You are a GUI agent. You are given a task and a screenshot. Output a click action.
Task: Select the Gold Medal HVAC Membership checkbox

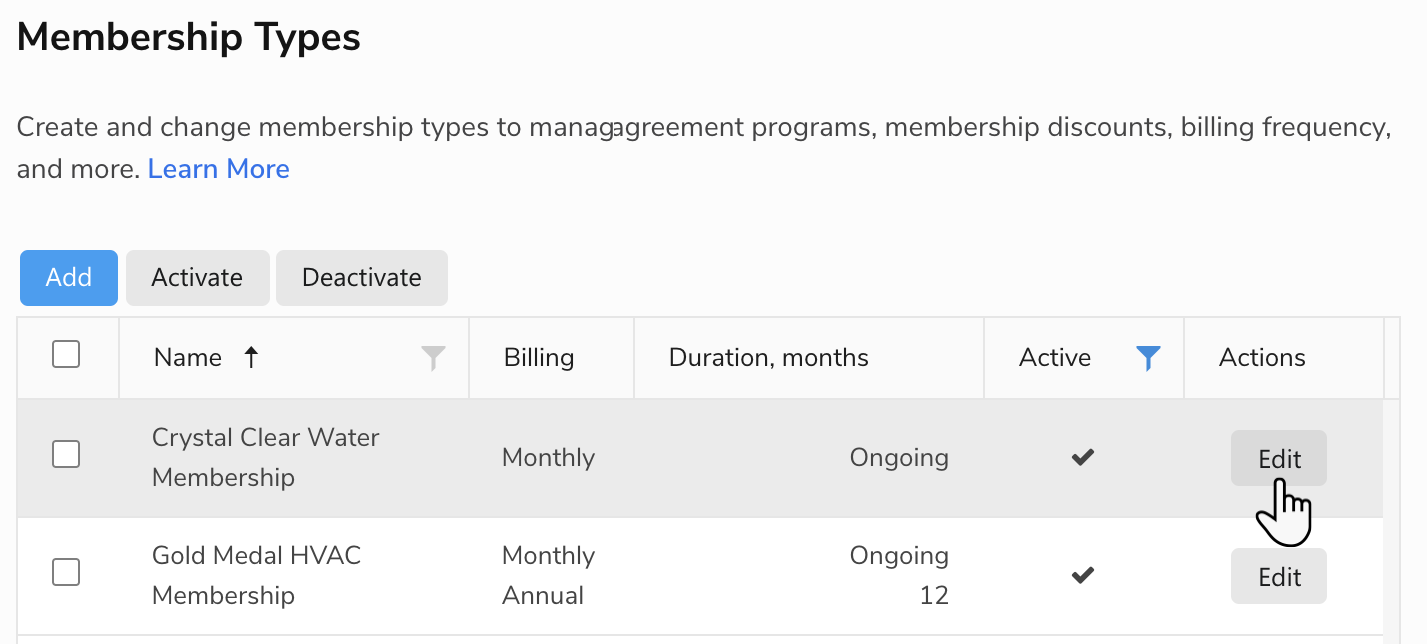pyautogui.click(x=66, y=572)
